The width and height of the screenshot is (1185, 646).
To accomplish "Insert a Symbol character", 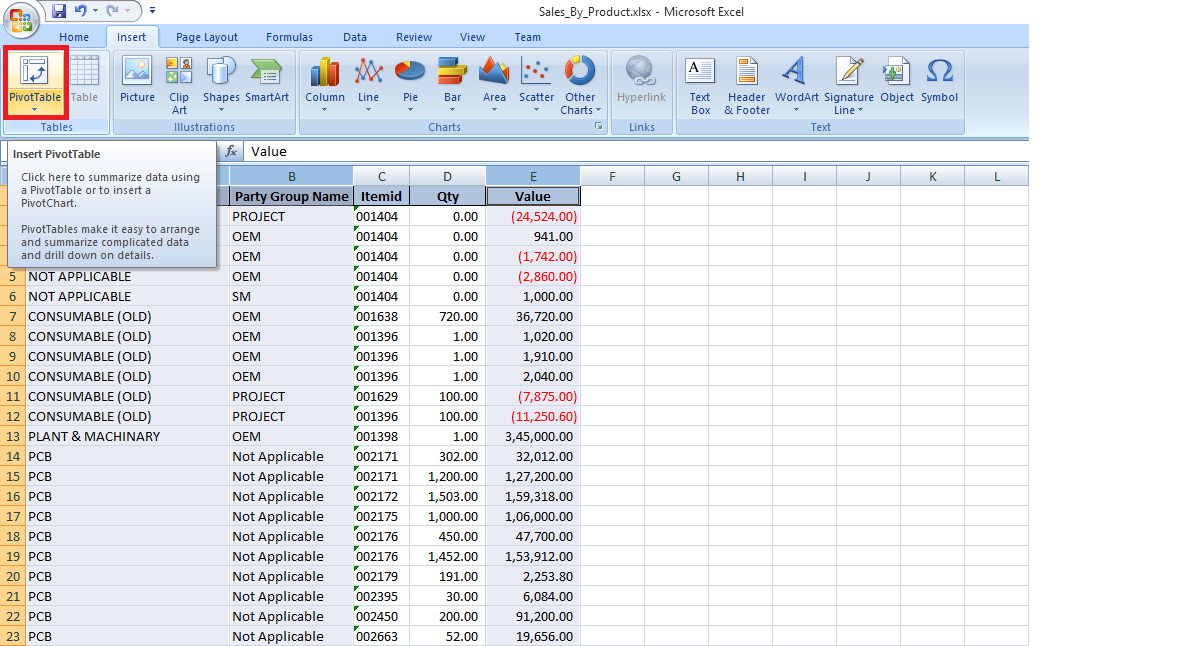I will click(x=939, y=79).
